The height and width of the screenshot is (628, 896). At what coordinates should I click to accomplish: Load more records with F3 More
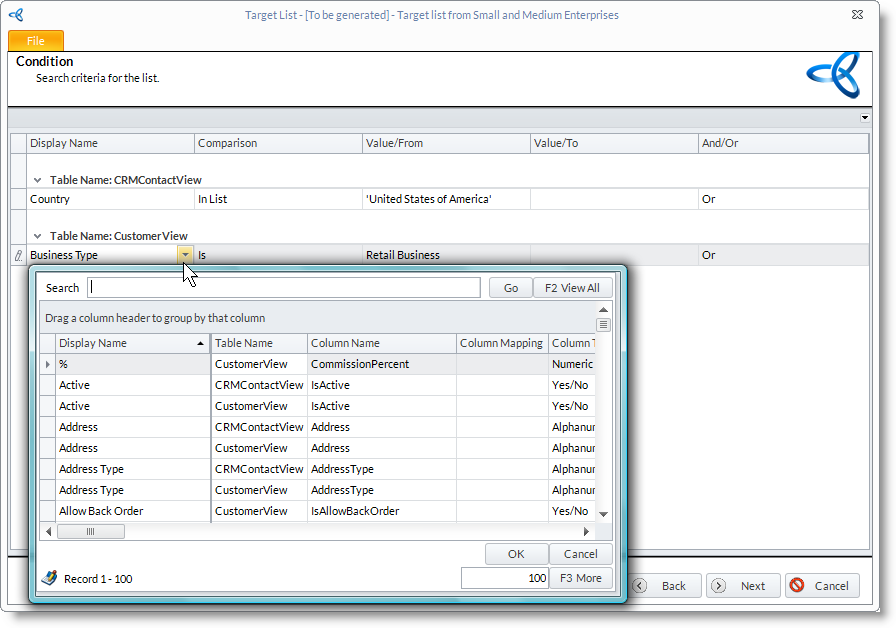pyautogui.click(x=580, y=578)
